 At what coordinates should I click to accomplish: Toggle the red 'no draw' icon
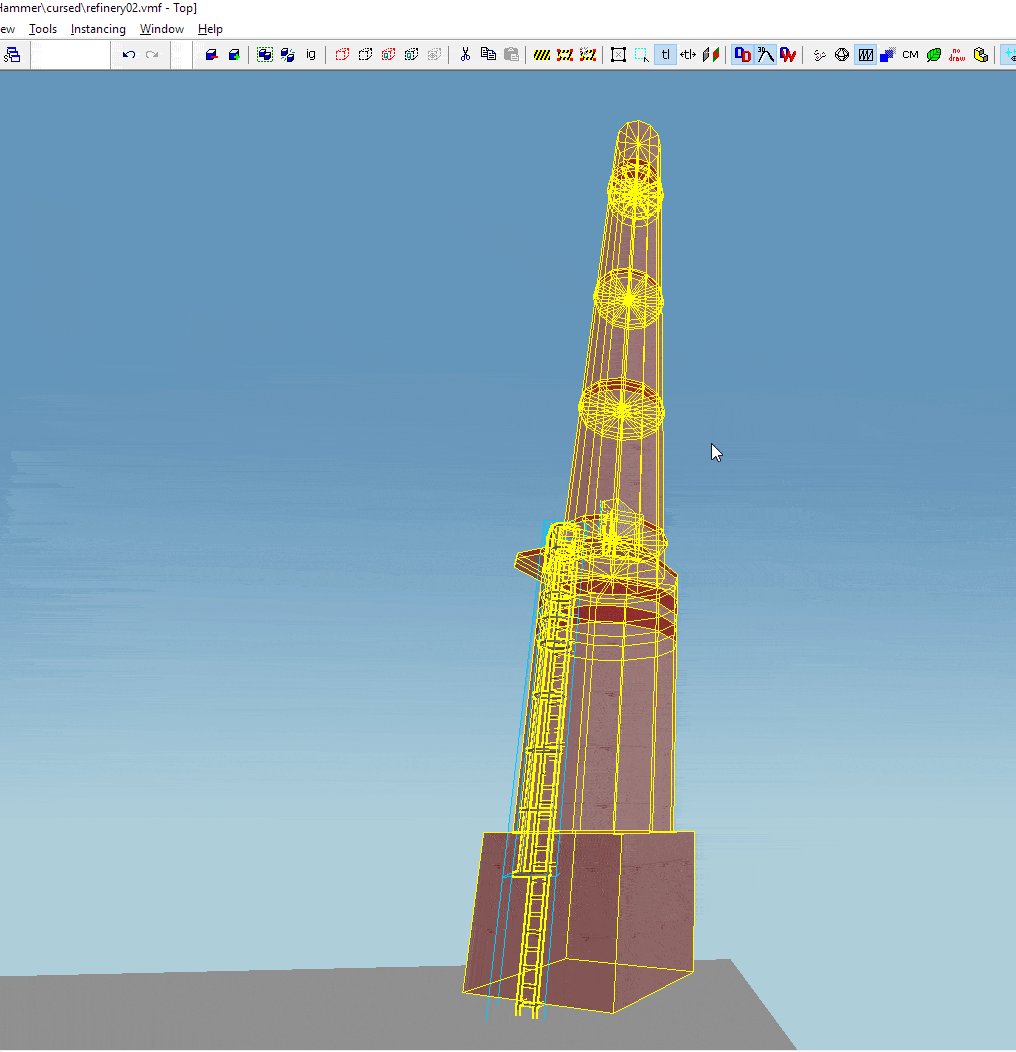pos(957,54)
